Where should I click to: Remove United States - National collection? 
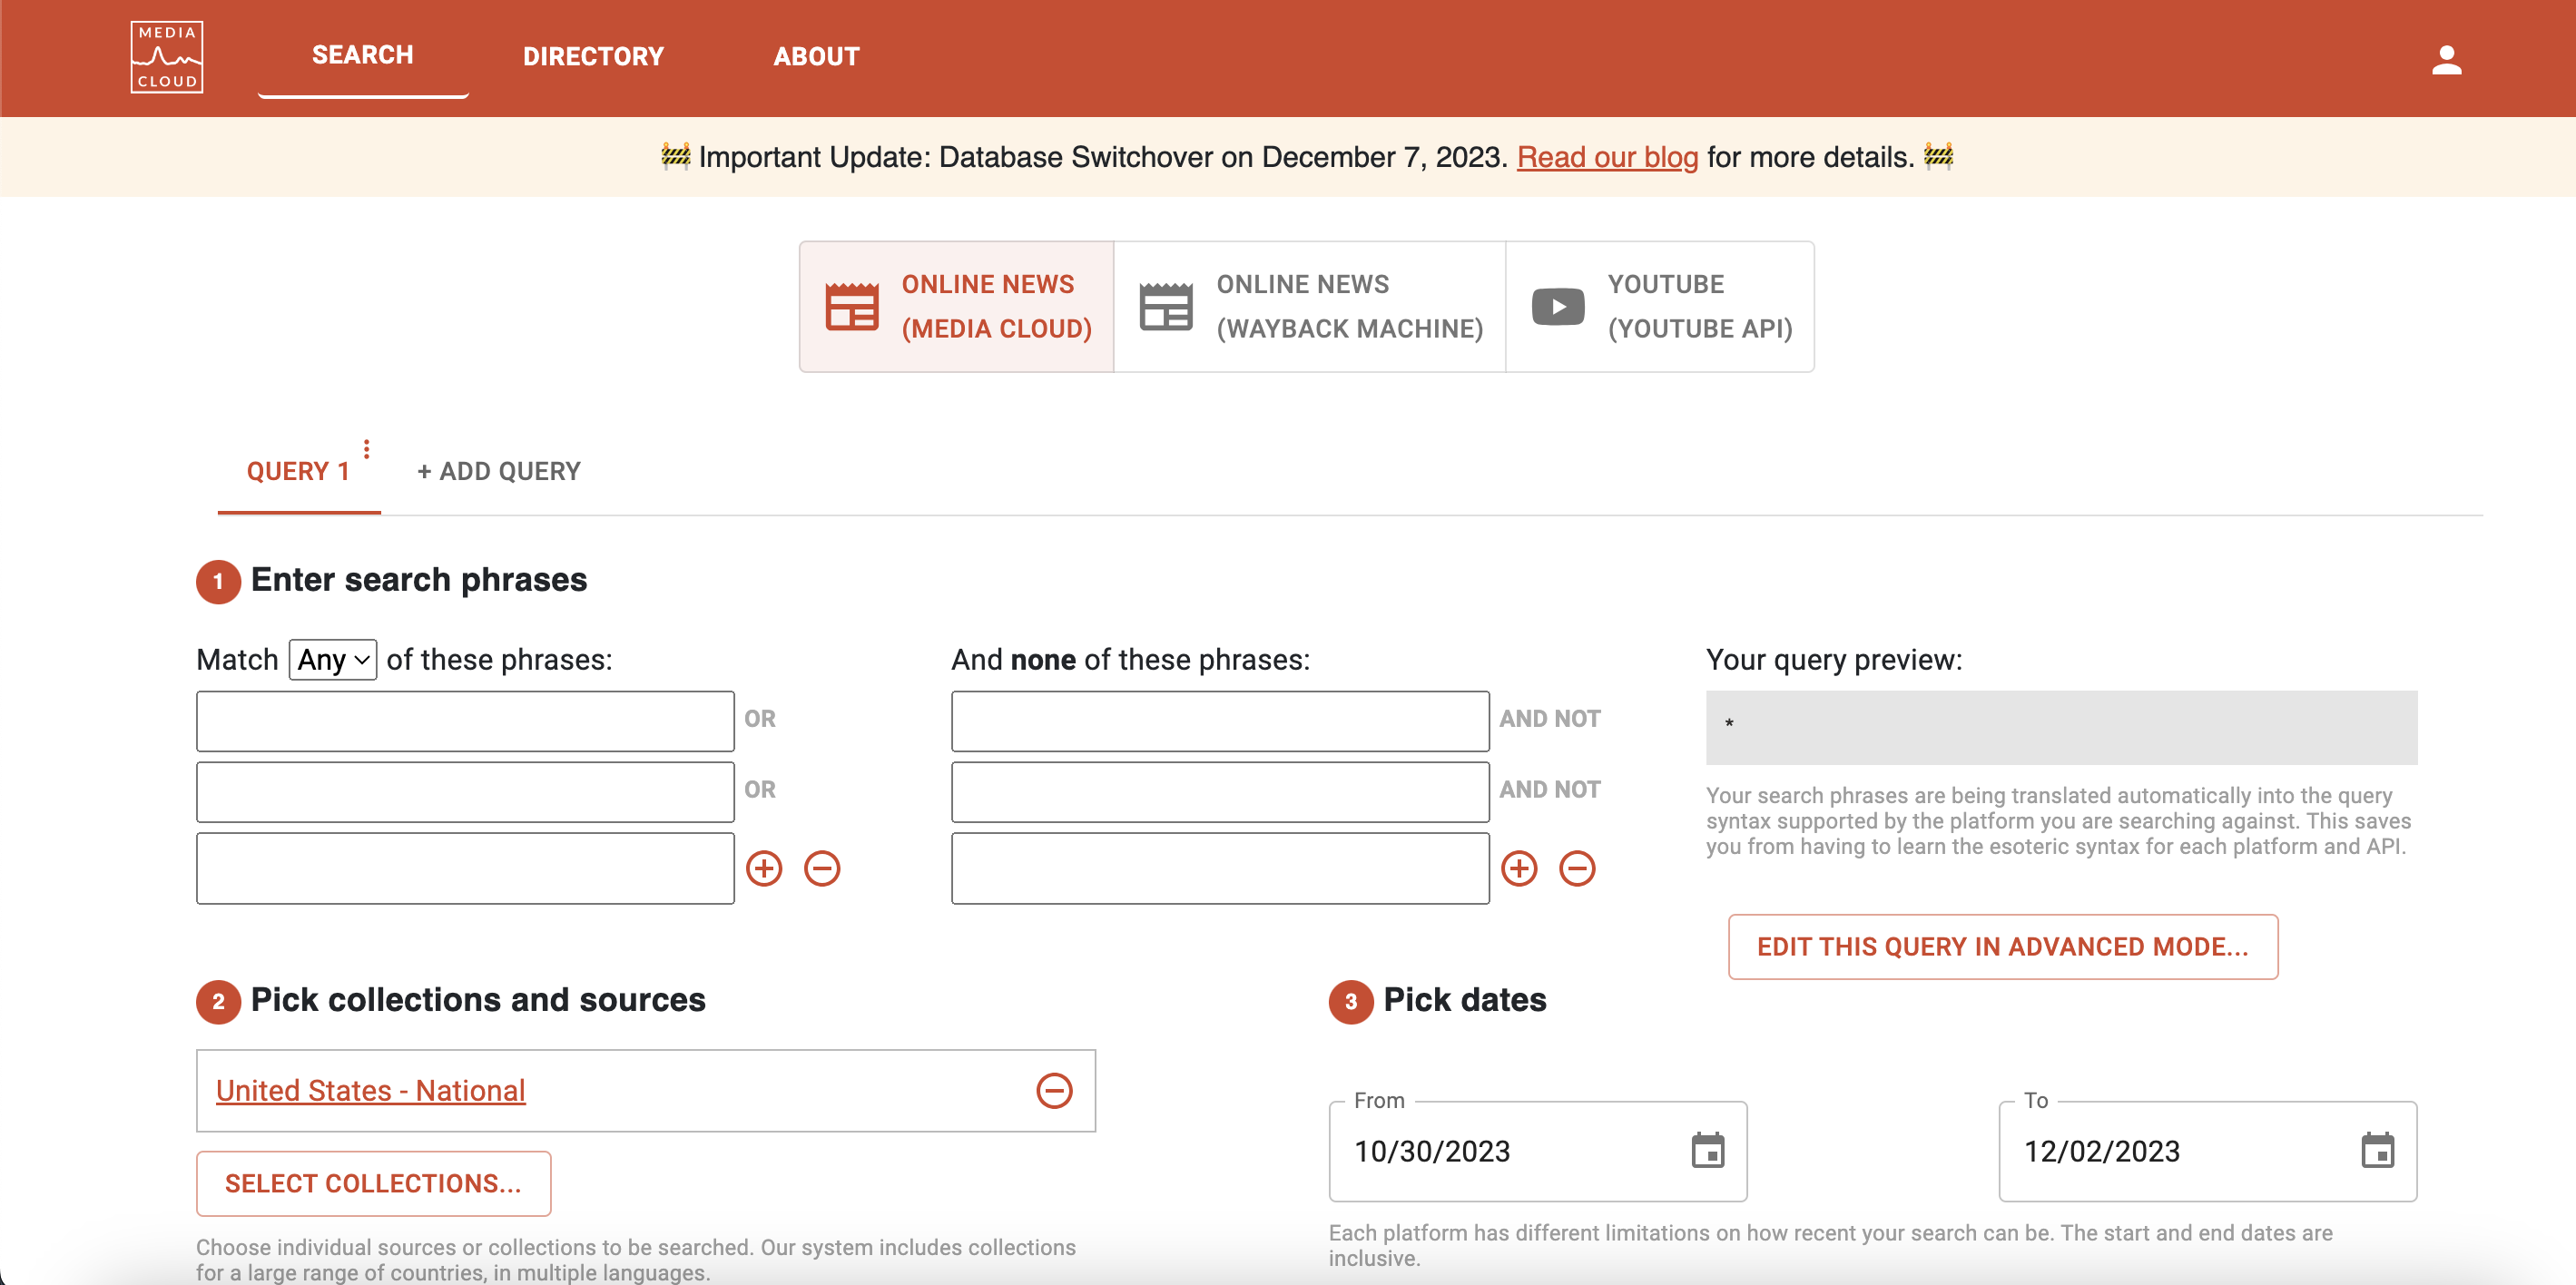[x=1054, y=1090]
